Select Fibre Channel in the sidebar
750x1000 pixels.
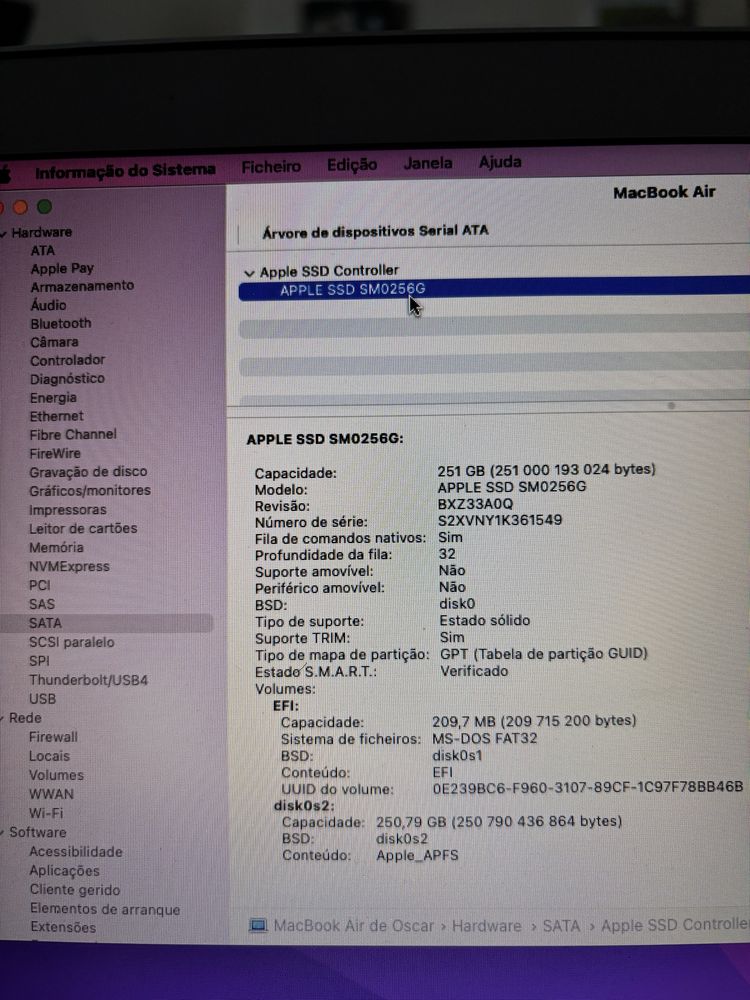pyautogui.click(x=73, y=434)
